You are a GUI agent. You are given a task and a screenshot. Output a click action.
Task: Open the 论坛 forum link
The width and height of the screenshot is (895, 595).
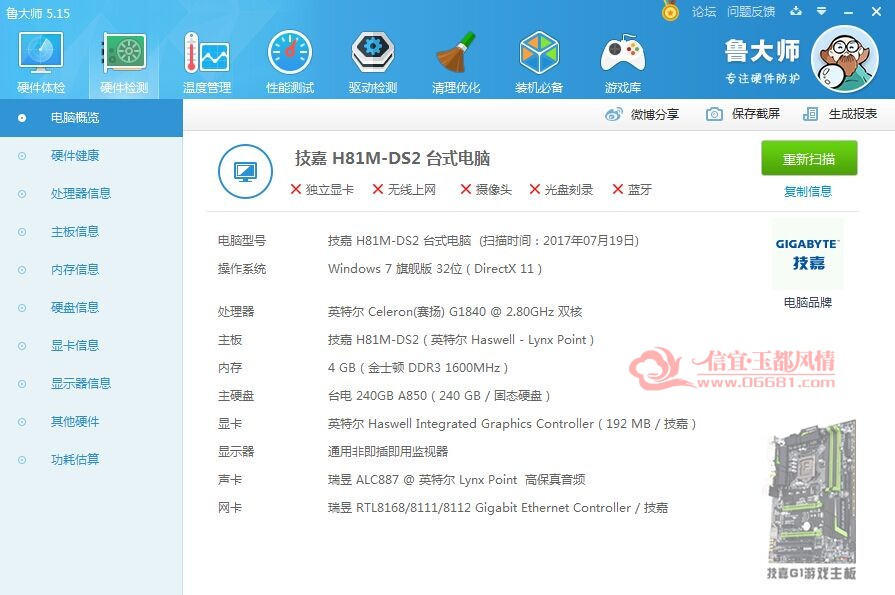coord(704,11)
